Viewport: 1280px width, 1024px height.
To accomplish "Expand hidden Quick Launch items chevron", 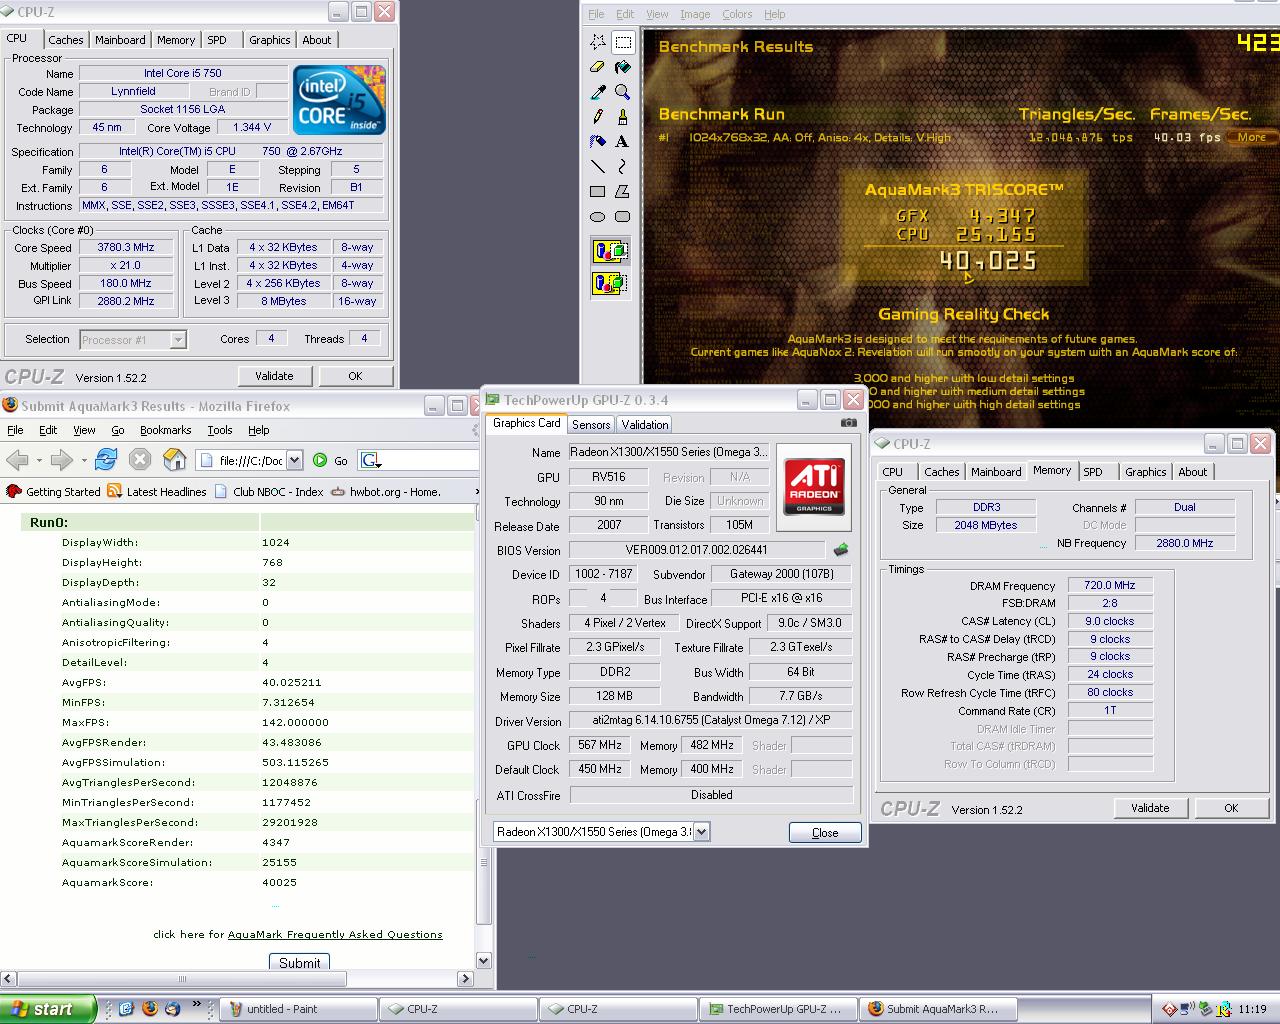I will 197,1004.
